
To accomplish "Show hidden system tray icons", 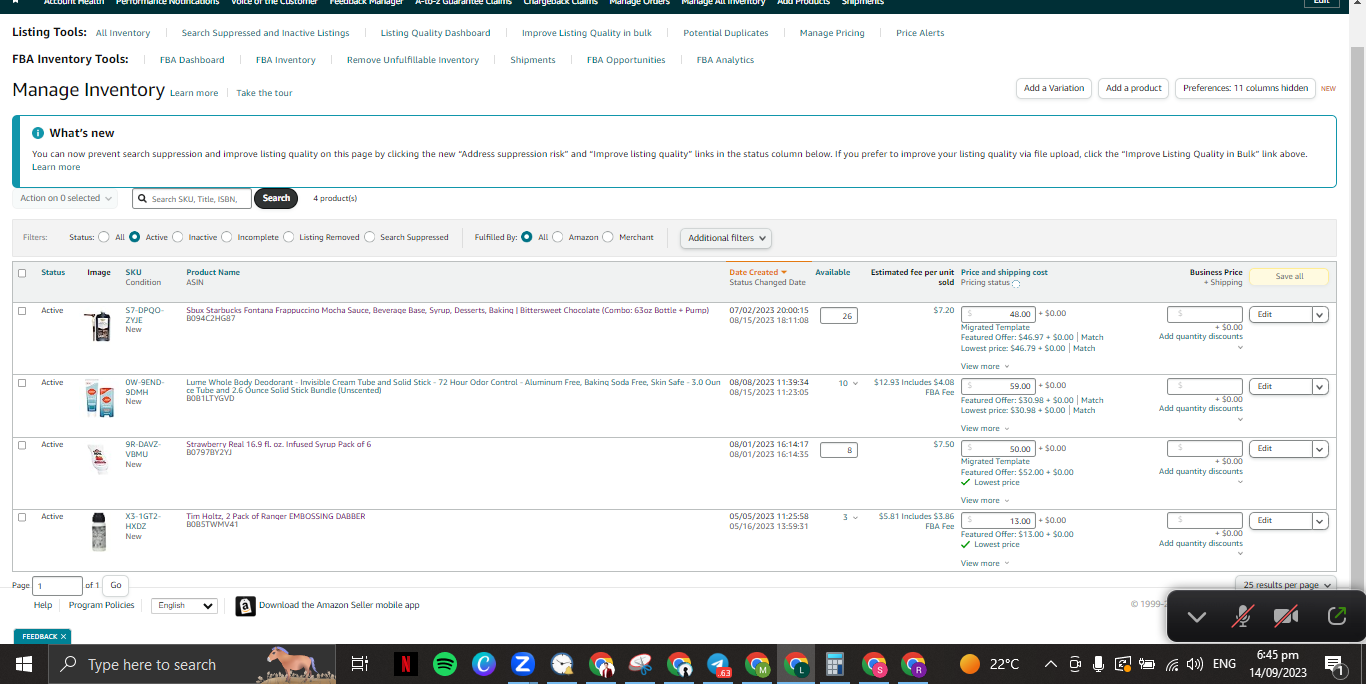I will click(1050, 664).
